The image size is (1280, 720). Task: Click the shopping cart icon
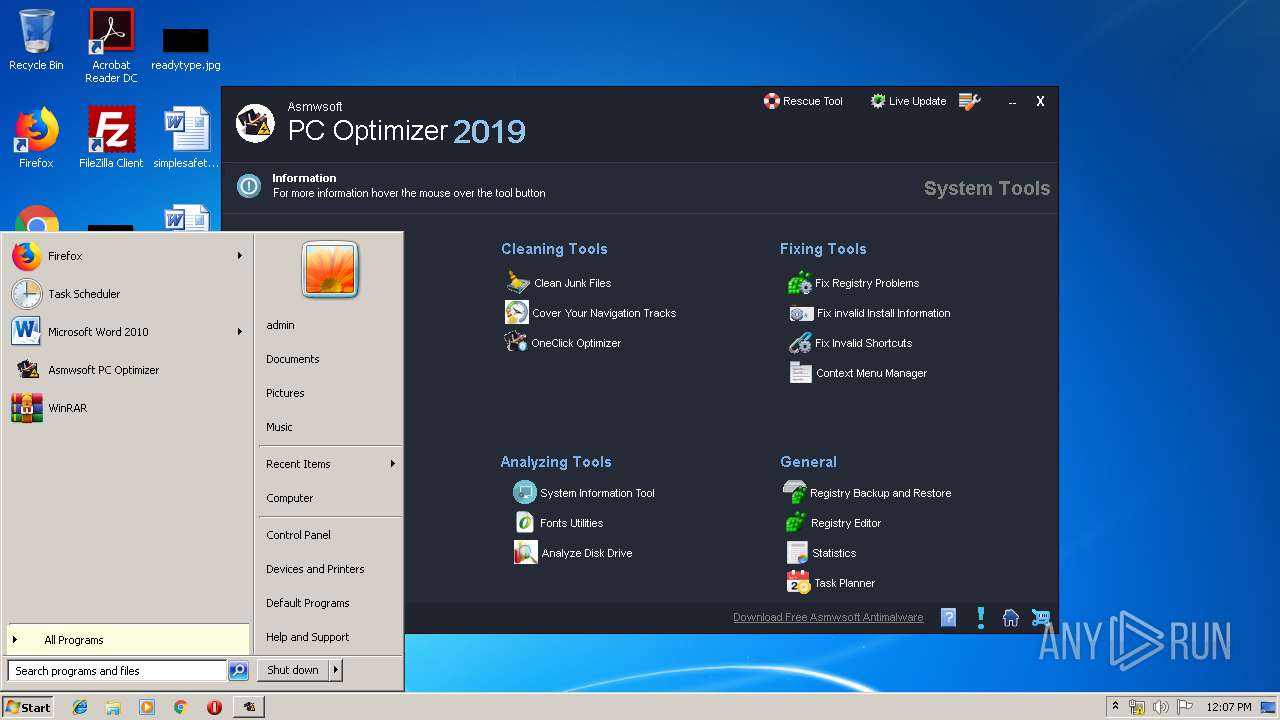(1041, 618)
